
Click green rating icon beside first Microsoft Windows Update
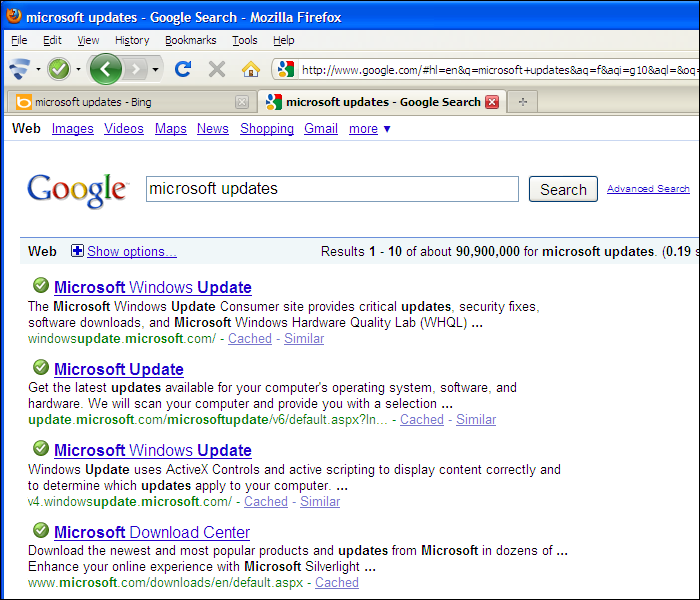(41, 285)
